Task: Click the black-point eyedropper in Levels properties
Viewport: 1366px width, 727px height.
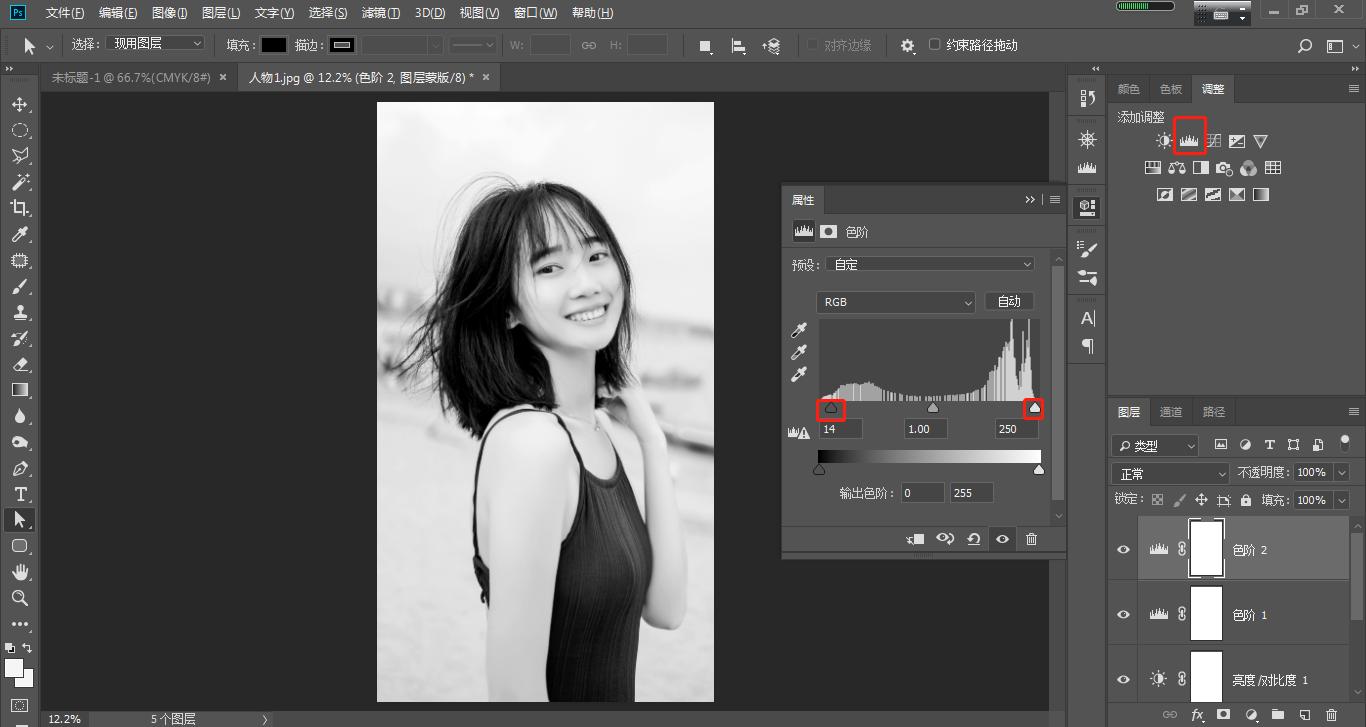Action: (x=797, y=329)
